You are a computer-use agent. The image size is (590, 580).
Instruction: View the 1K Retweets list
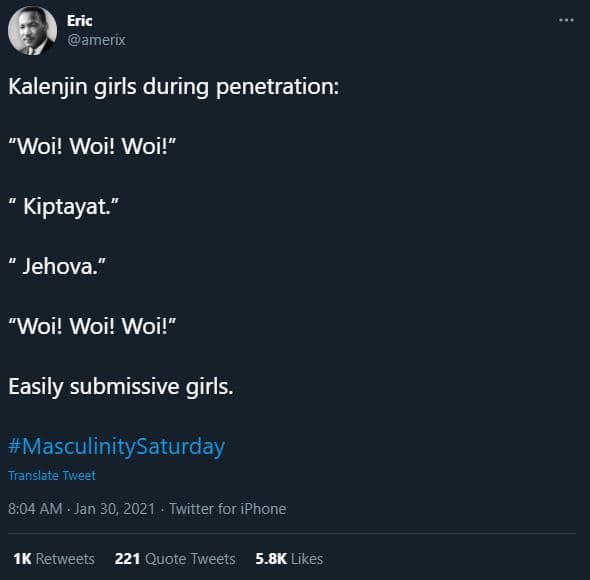point(54,559)
